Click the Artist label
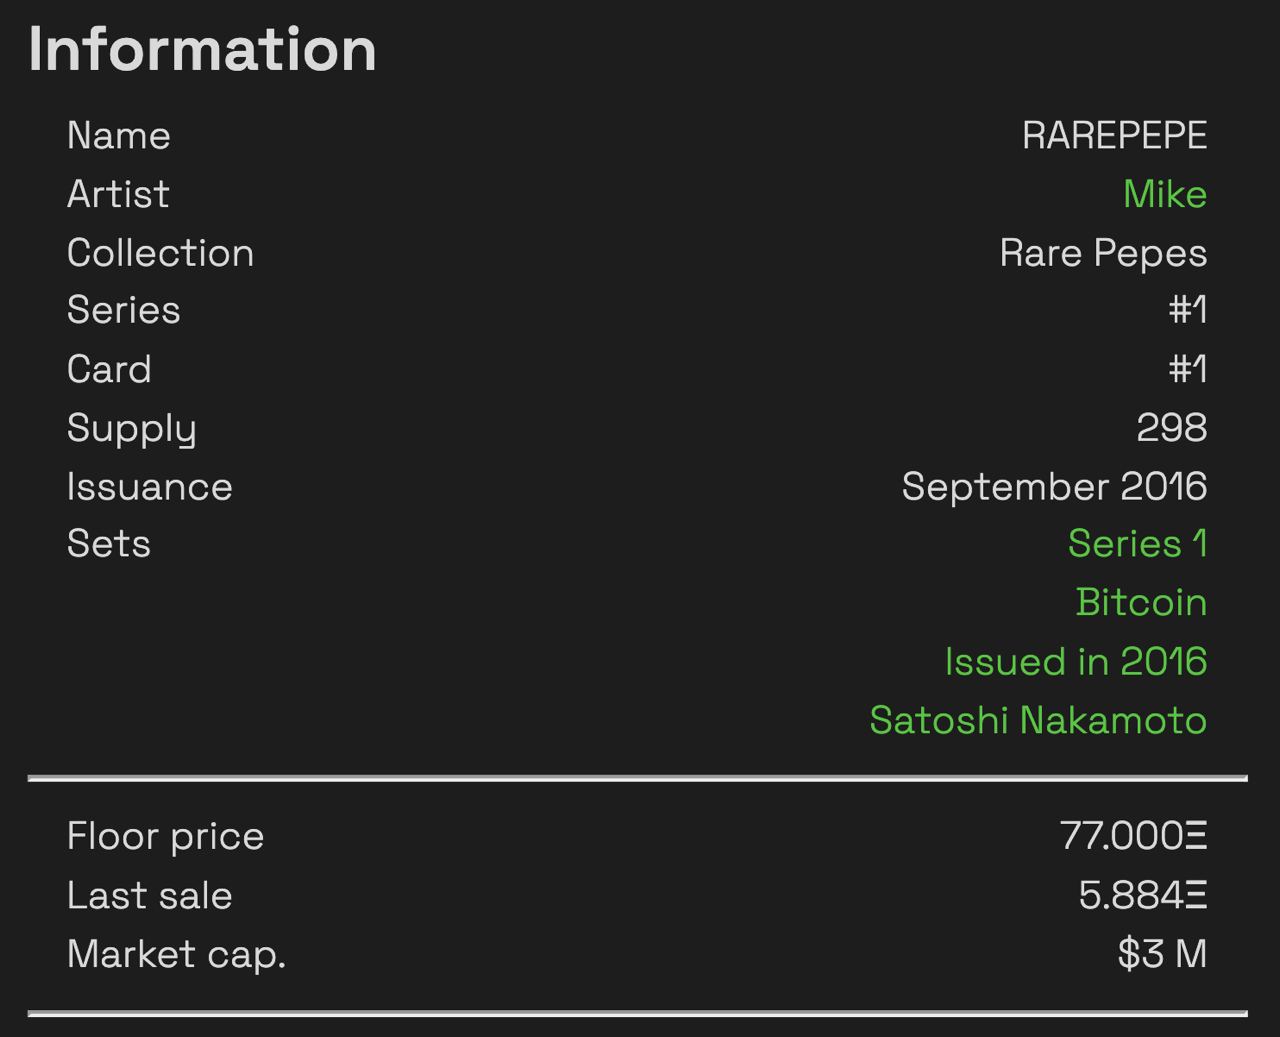This screenshot has width=1280, height=1037. [x=118, y=194]
